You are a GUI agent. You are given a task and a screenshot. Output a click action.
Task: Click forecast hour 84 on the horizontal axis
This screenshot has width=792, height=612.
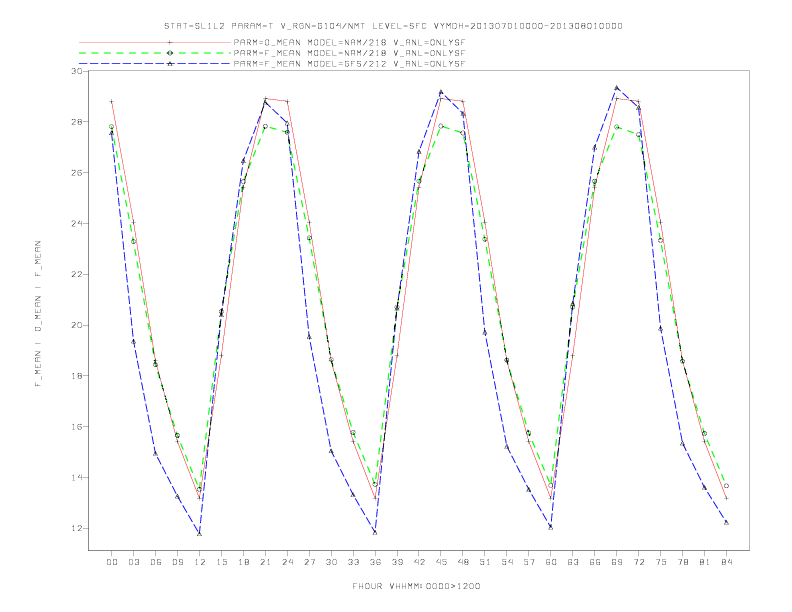point(726,562)
